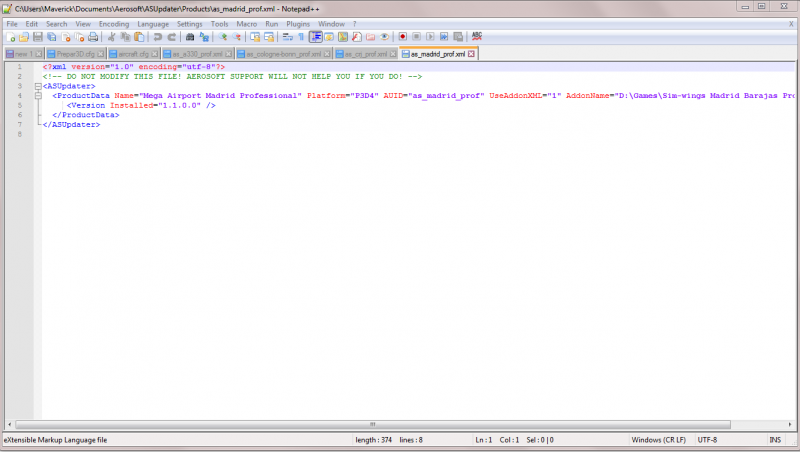The height and width of the screenshot is (452, 800).
Task: Toggle Word Wrap toolbar button
Action: point(288,37)
